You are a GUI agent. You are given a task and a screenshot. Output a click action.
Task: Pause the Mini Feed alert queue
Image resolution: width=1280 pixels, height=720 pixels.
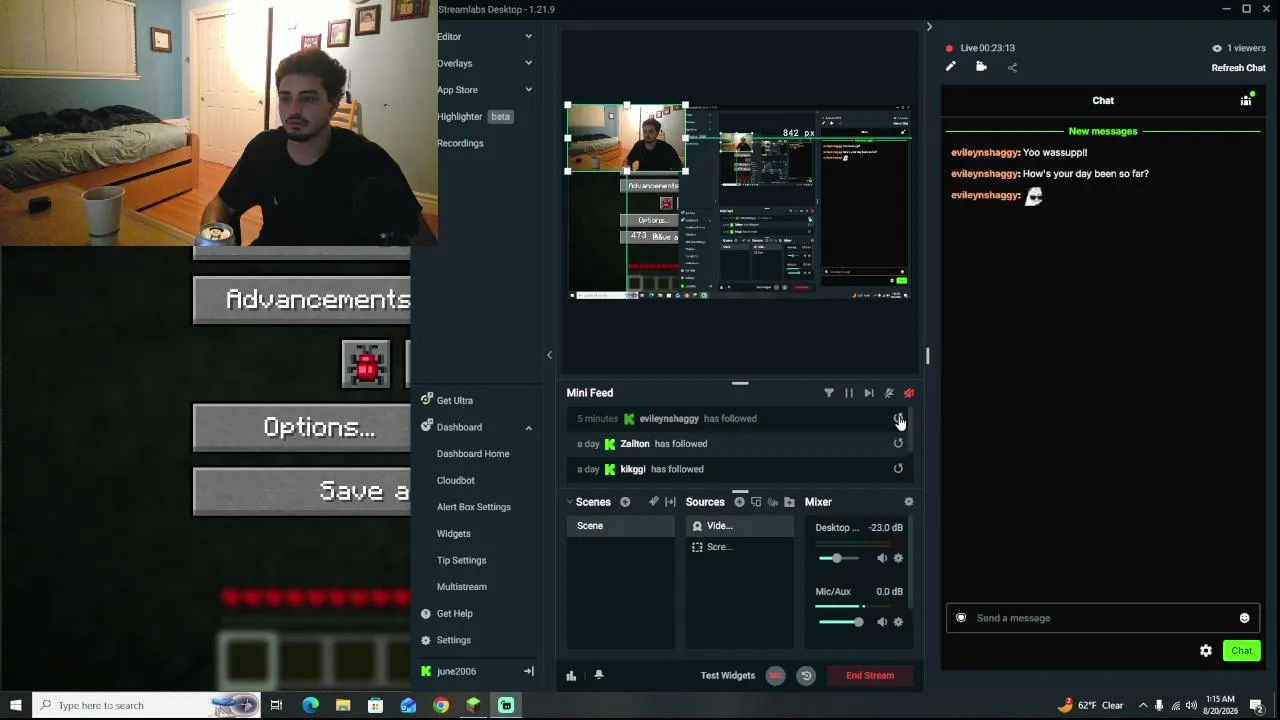(x=849, y=393)
